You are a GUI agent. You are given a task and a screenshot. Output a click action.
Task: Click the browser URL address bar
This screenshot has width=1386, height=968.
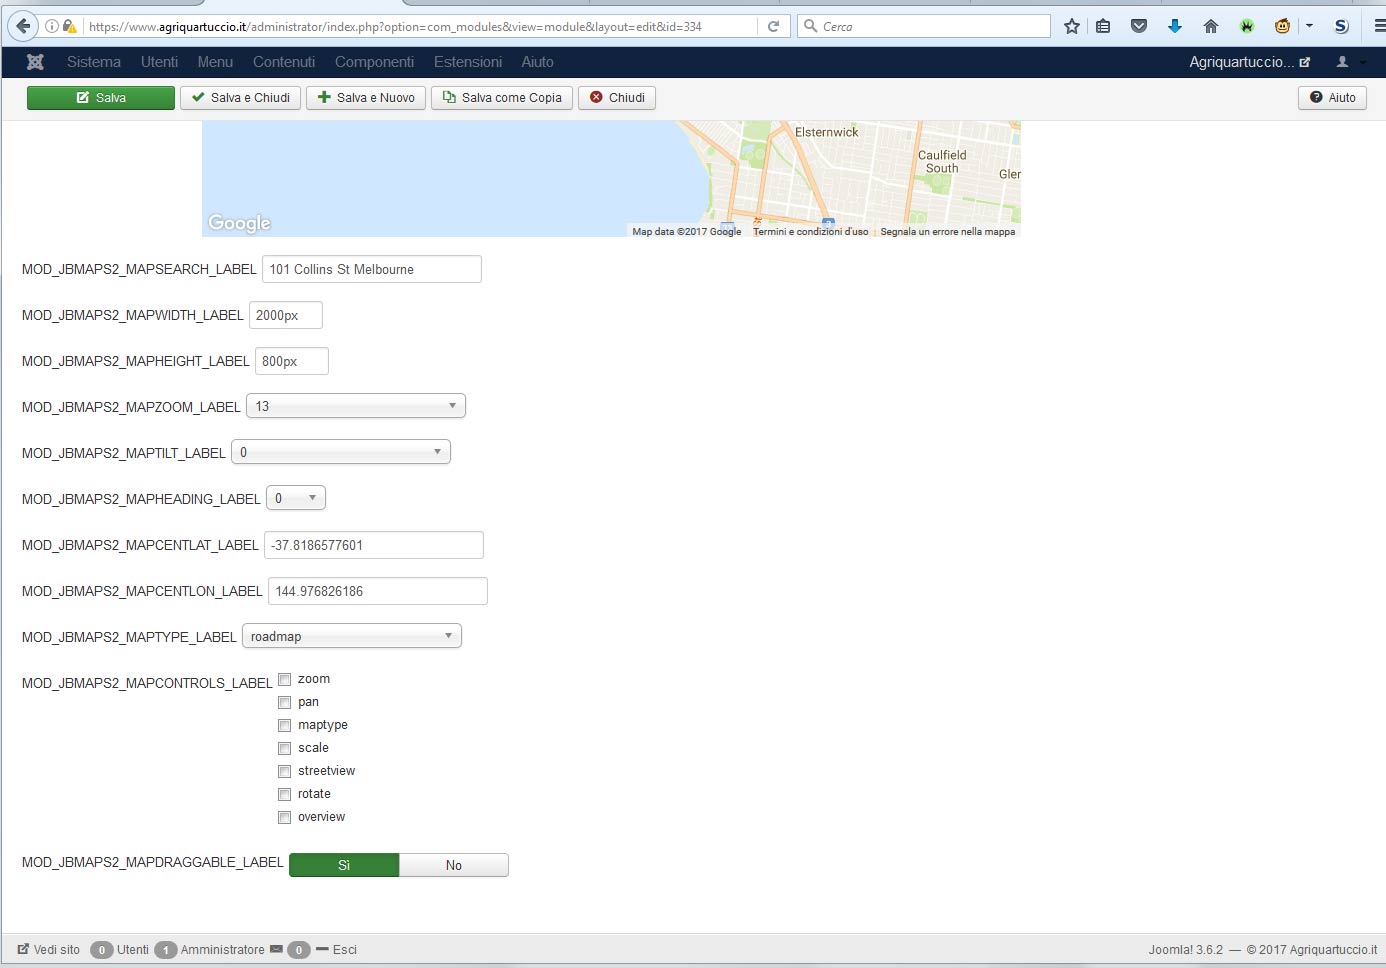click(420, 26)
